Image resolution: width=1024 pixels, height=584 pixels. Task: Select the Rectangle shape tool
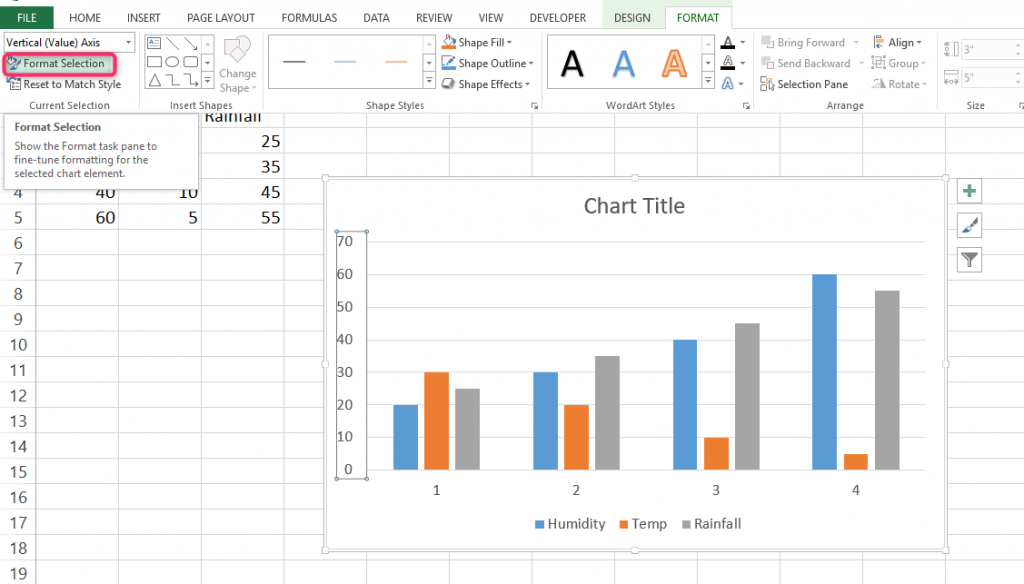point(154,62)
